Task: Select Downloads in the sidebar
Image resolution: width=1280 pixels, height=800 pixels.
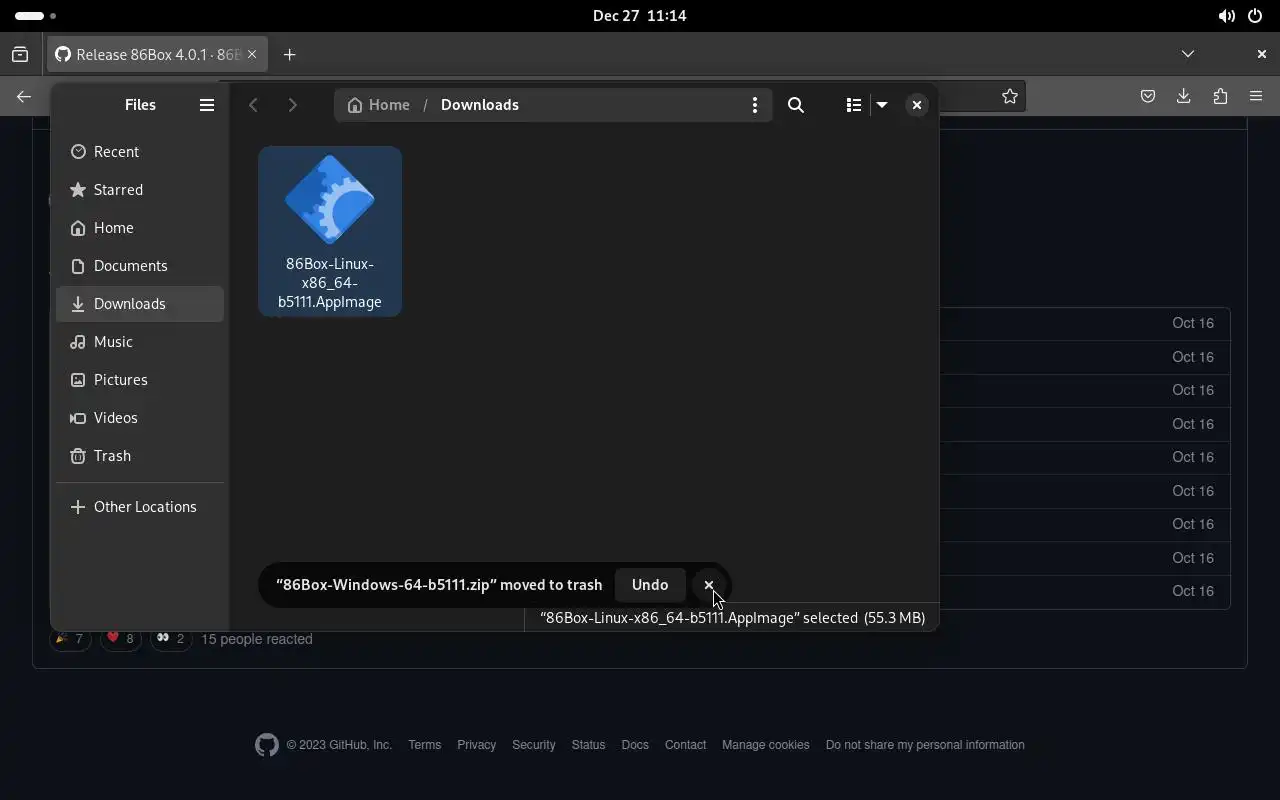Action: 140,304
